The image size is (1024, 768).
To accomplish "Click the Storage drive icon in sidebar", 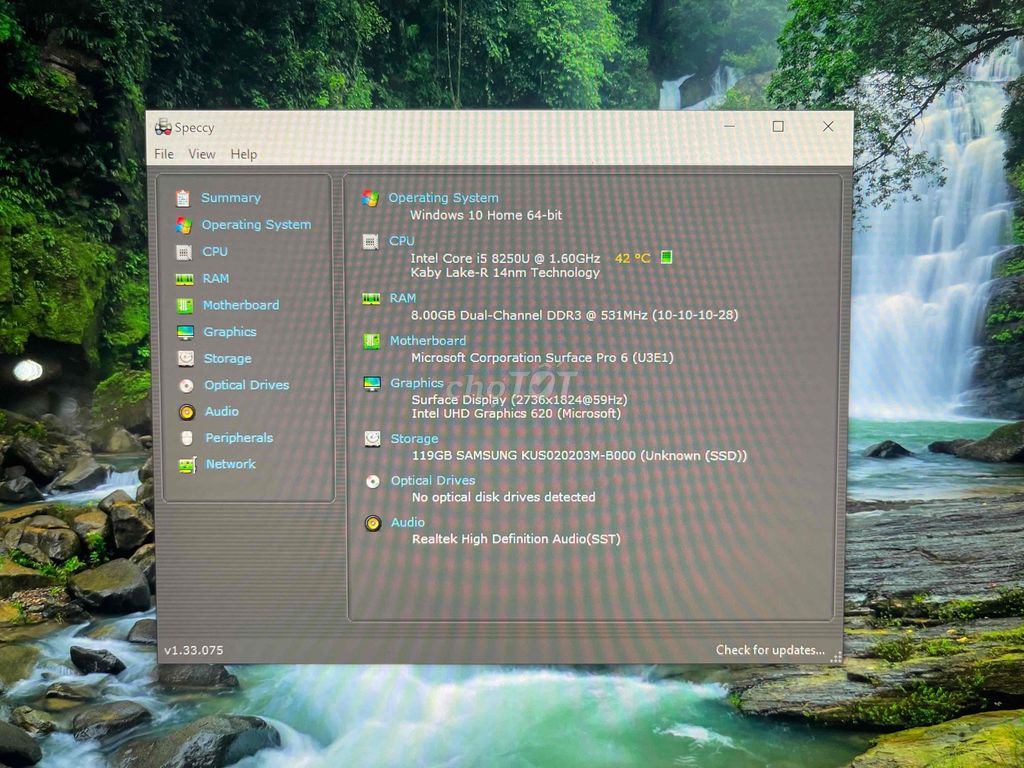I will click(185, 359).
